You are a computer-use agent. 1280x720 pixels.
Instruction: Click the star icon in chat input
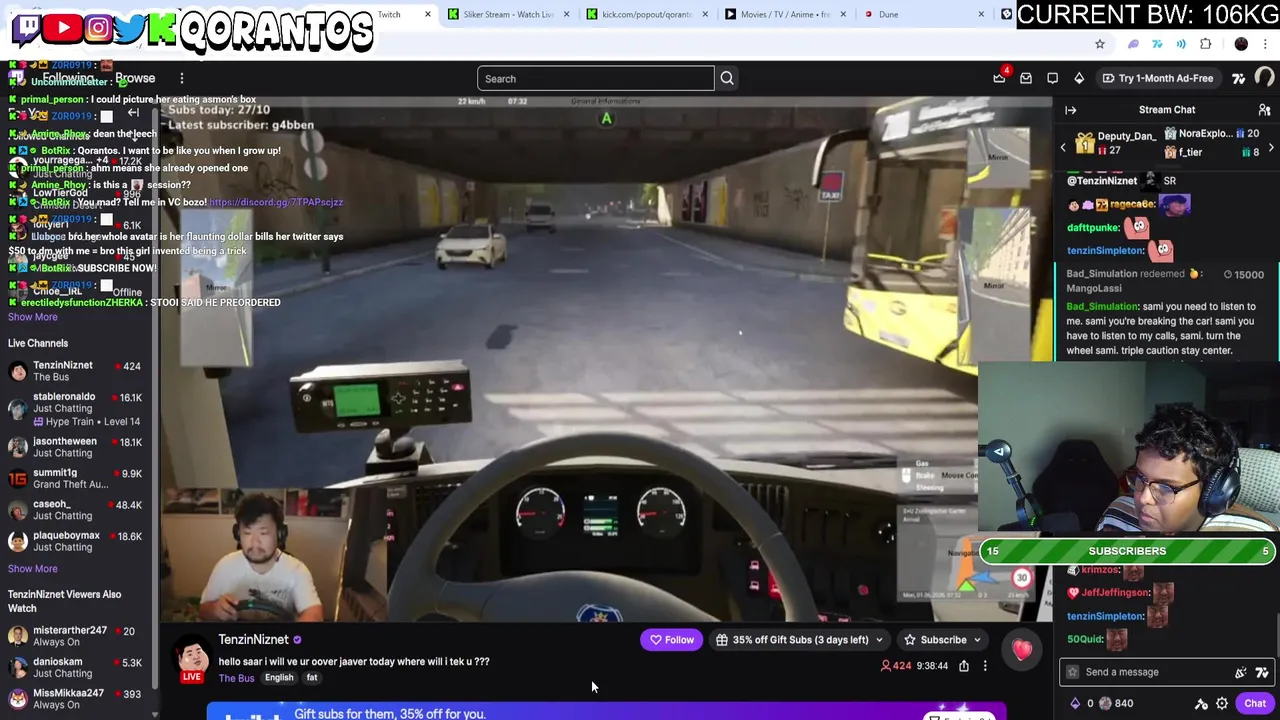1072,672
